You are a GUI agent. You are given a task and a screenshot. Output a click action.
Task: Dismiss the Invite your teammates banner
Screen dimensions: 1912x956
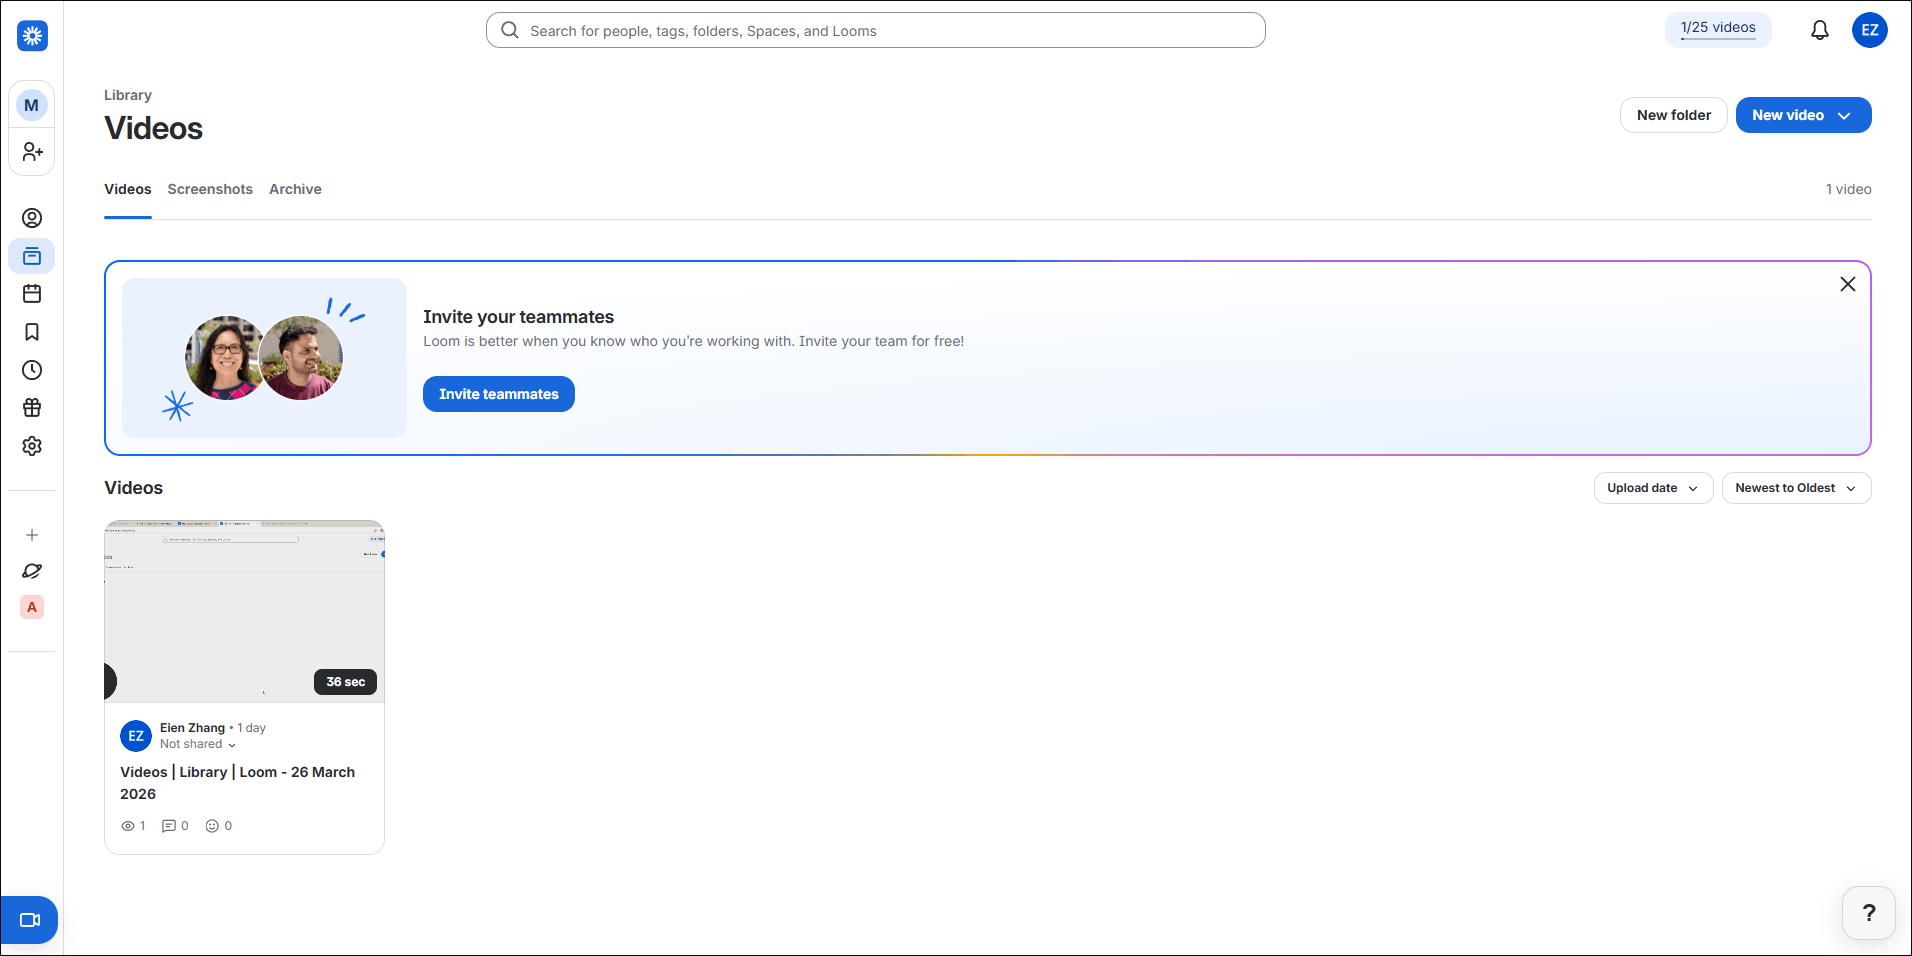pos(1846,284)
